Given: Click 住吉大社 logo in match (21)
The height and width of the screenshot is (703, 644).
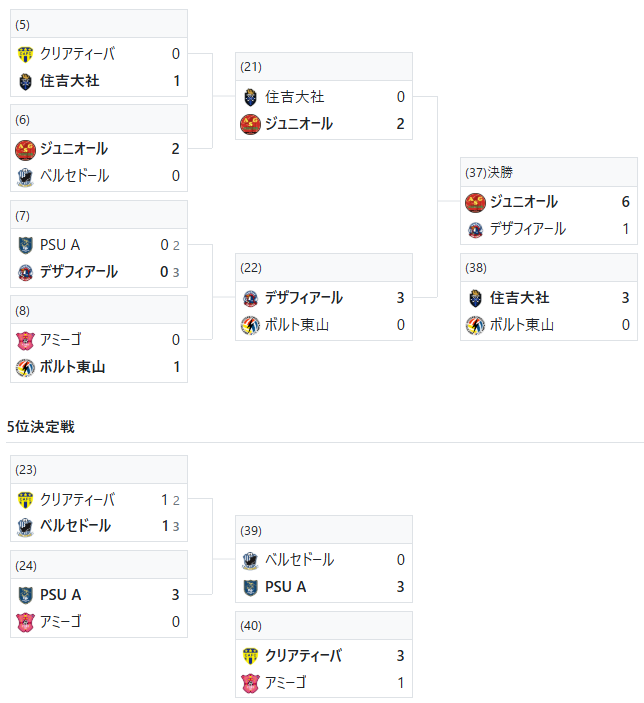Looking at the screenshot, I should point(250,97).
